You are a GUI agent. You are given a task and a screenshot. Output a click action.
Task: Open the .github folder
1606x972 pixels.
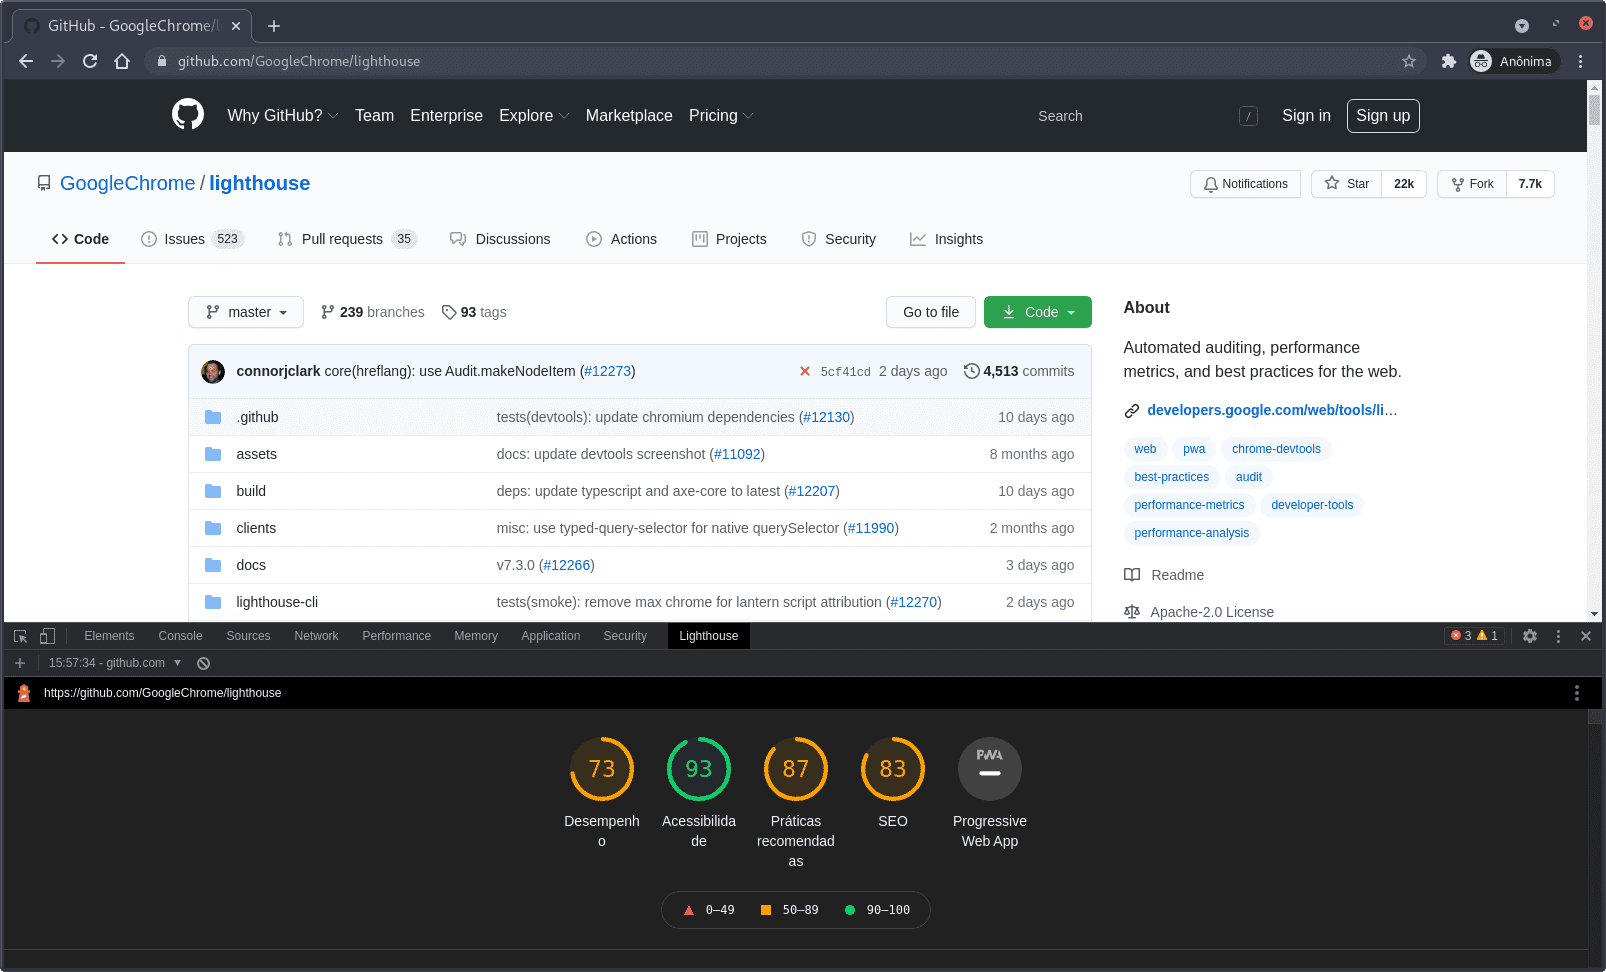pos(257,417)
